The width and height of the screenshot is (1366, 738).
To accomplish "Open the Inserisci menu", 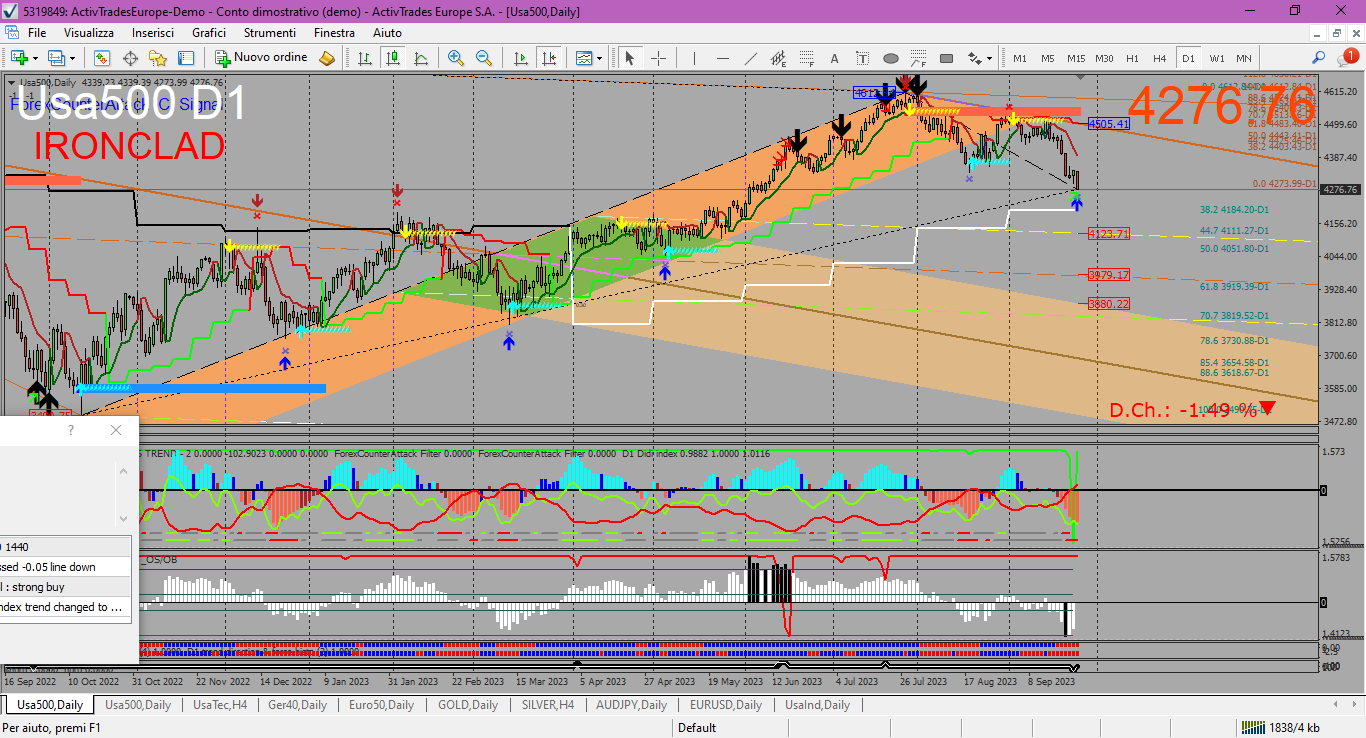I will [x=153, y=33].
